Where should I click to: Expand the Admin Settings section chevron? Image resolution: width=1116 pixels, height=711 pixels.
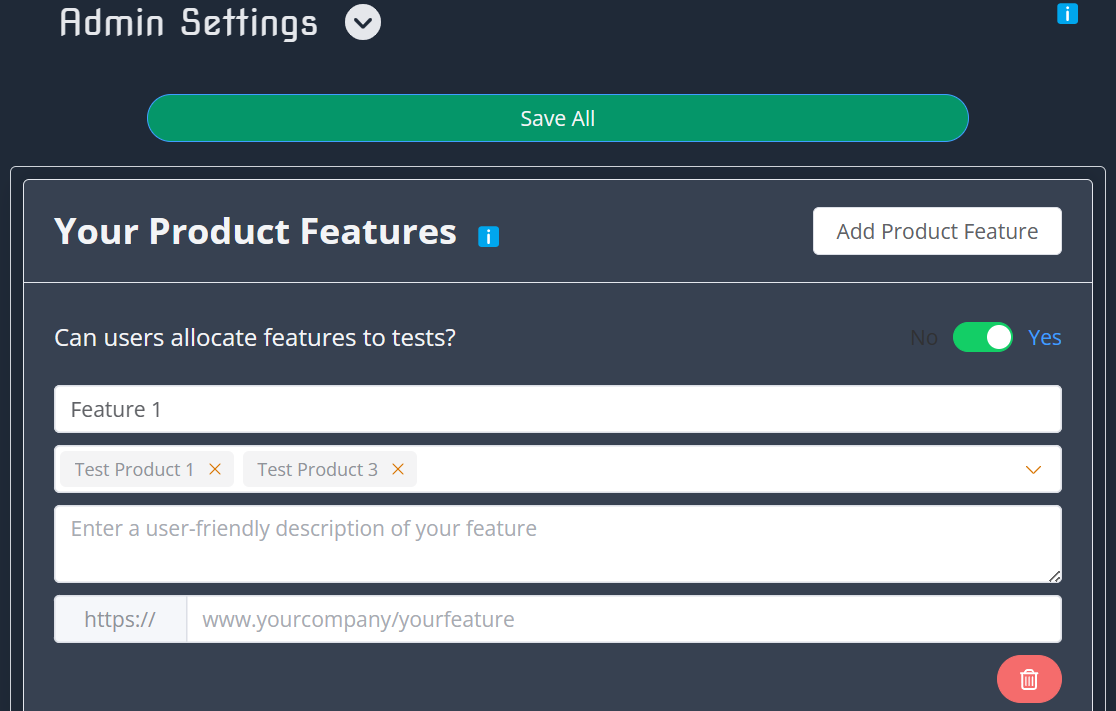[362, 22]
